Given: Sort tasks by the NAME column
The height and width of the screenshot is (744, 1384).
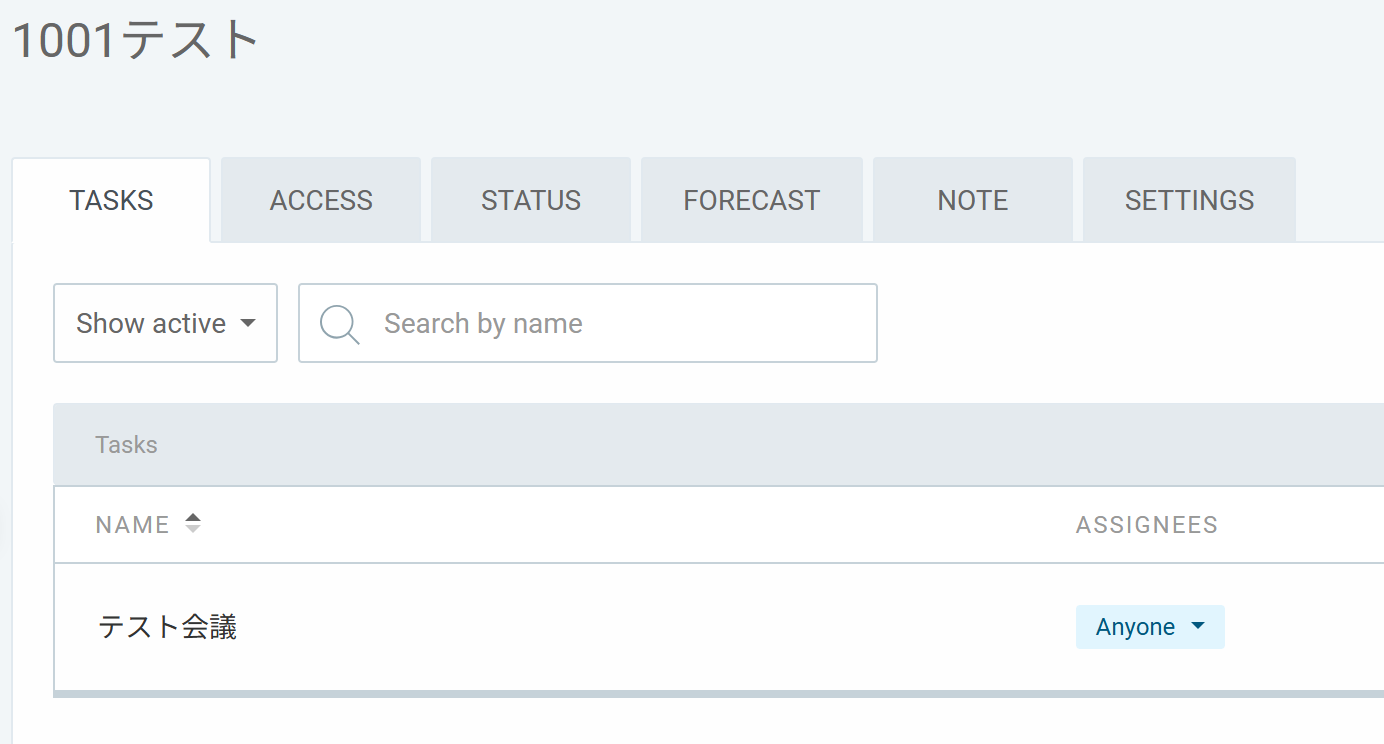Looking at the screenshot, I should tap(133, 525).
